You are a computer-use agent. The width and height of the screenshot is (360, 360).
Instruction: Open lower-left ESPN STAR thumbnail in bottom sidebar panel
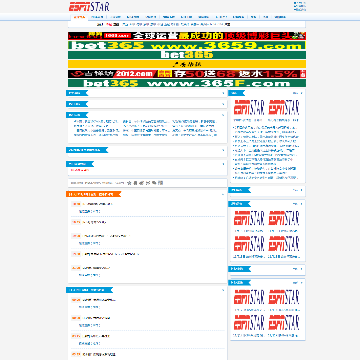(x=249, y=322)
